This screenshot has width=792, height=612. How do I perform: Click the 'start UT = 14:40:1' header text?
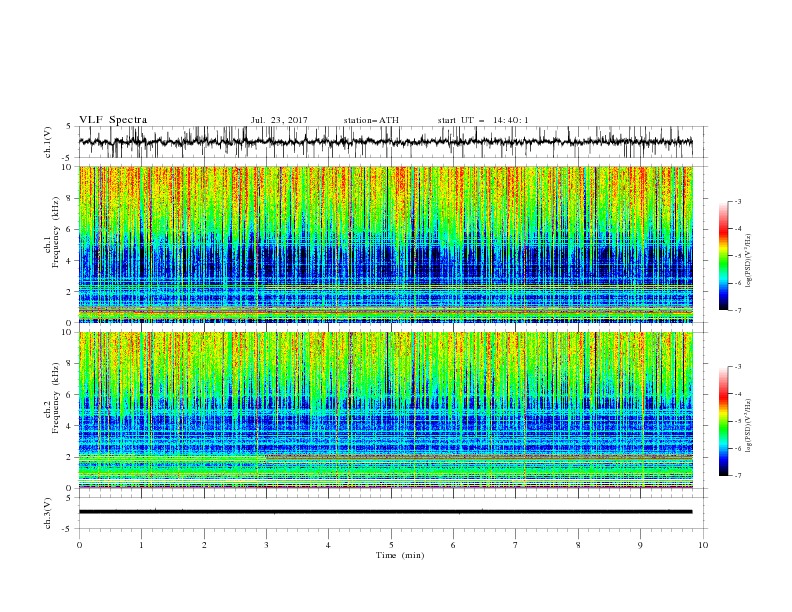click(483, 120)
